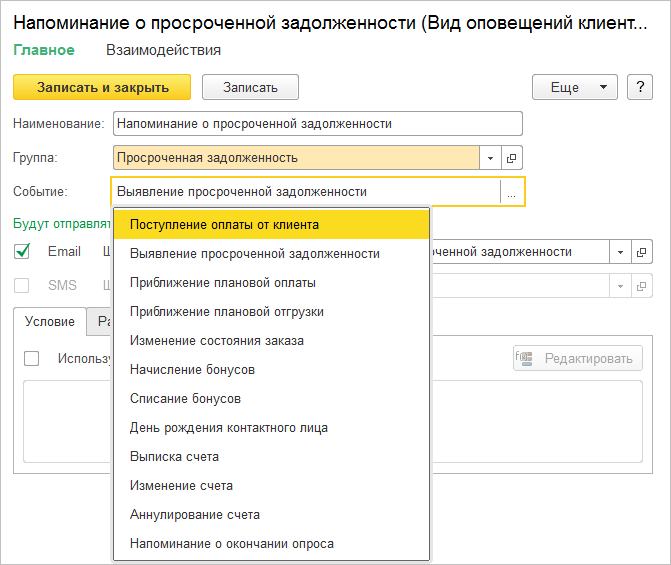Click the question mark help button
Screen dimensions: 671x565
[x=640, y=87]
